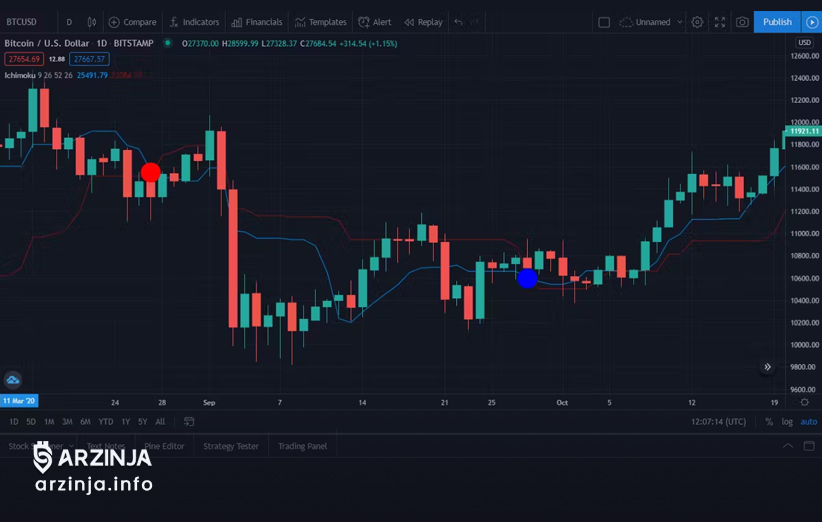Click the 10000.00 price axis label
The height and width of the screenshot is (522, 822).
(x=804, y=345)
